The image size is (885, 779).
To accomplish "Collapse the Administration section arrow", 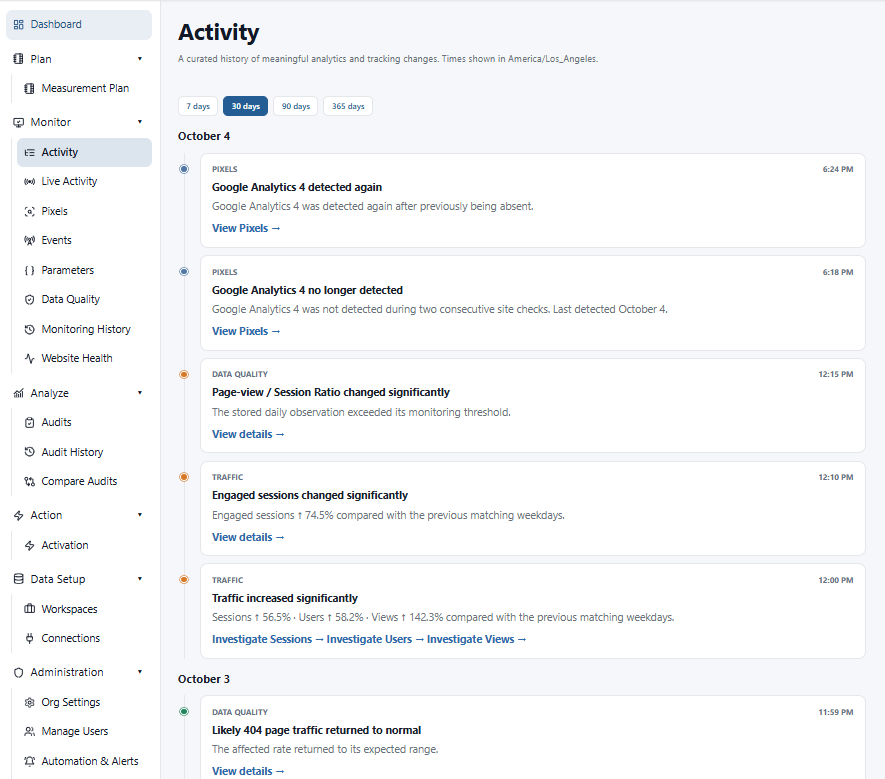I will coord(140,672).
